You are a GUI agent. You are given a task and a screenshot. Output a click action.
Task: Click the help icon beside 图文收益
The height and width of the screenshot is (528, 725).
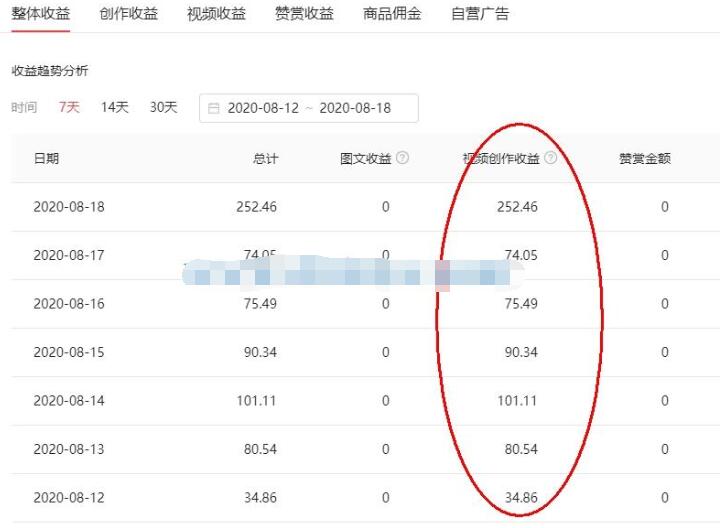click(x=402, y=158)
